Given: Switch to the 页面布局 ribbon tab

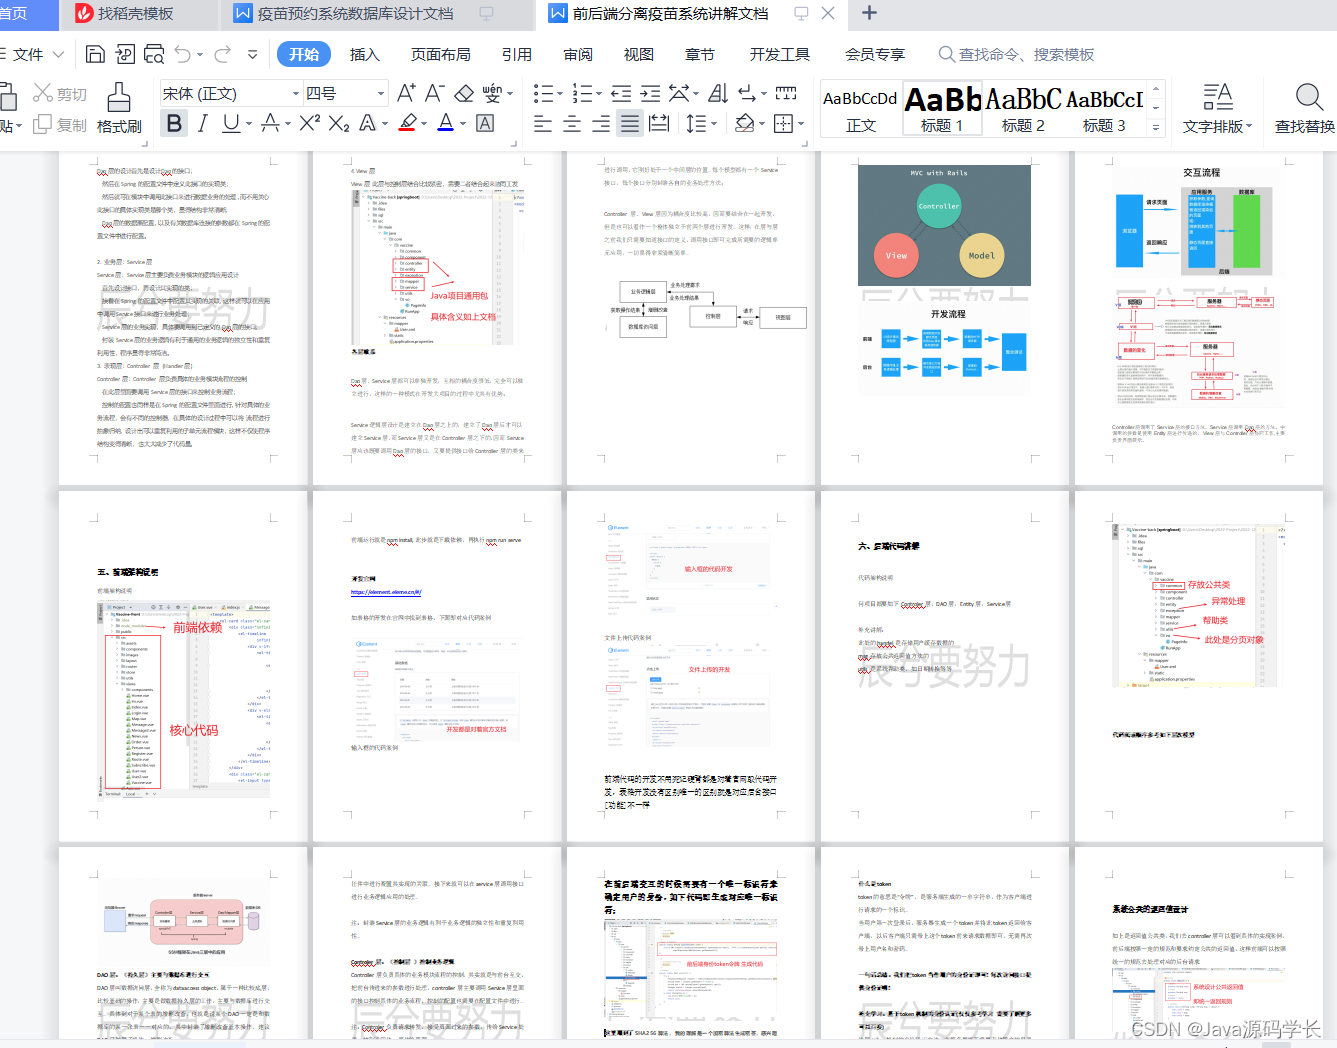Looking at the screenshot, I should [441, 54].
